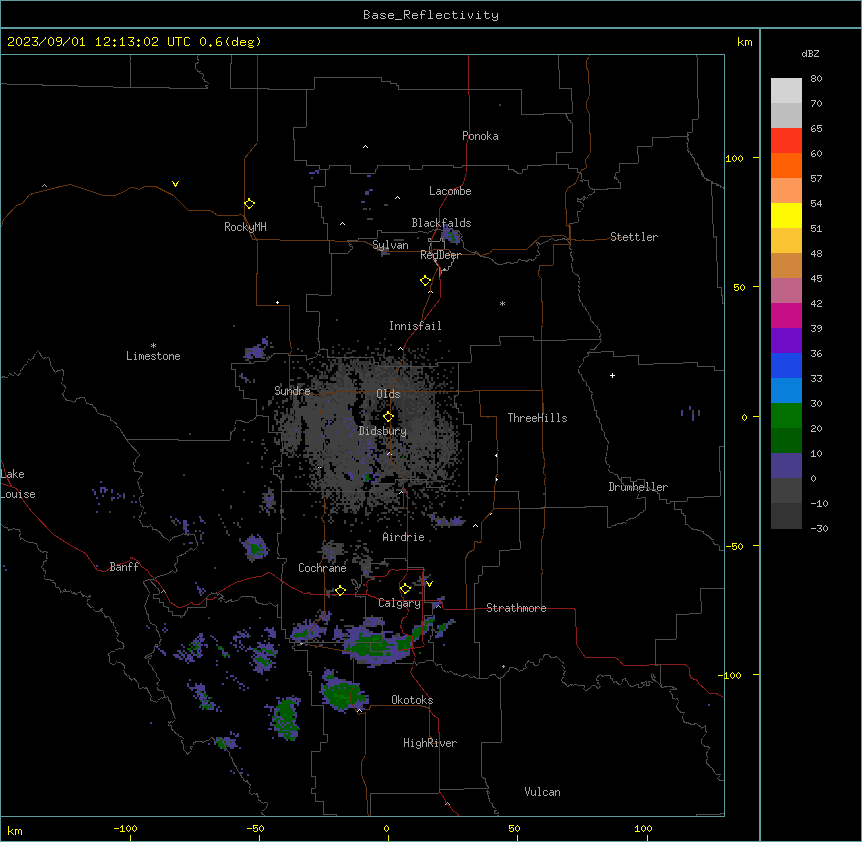The width and height of the screenshot is (862, 842).
Task: Click the dBZ legend heading
Action: point(810,53)
